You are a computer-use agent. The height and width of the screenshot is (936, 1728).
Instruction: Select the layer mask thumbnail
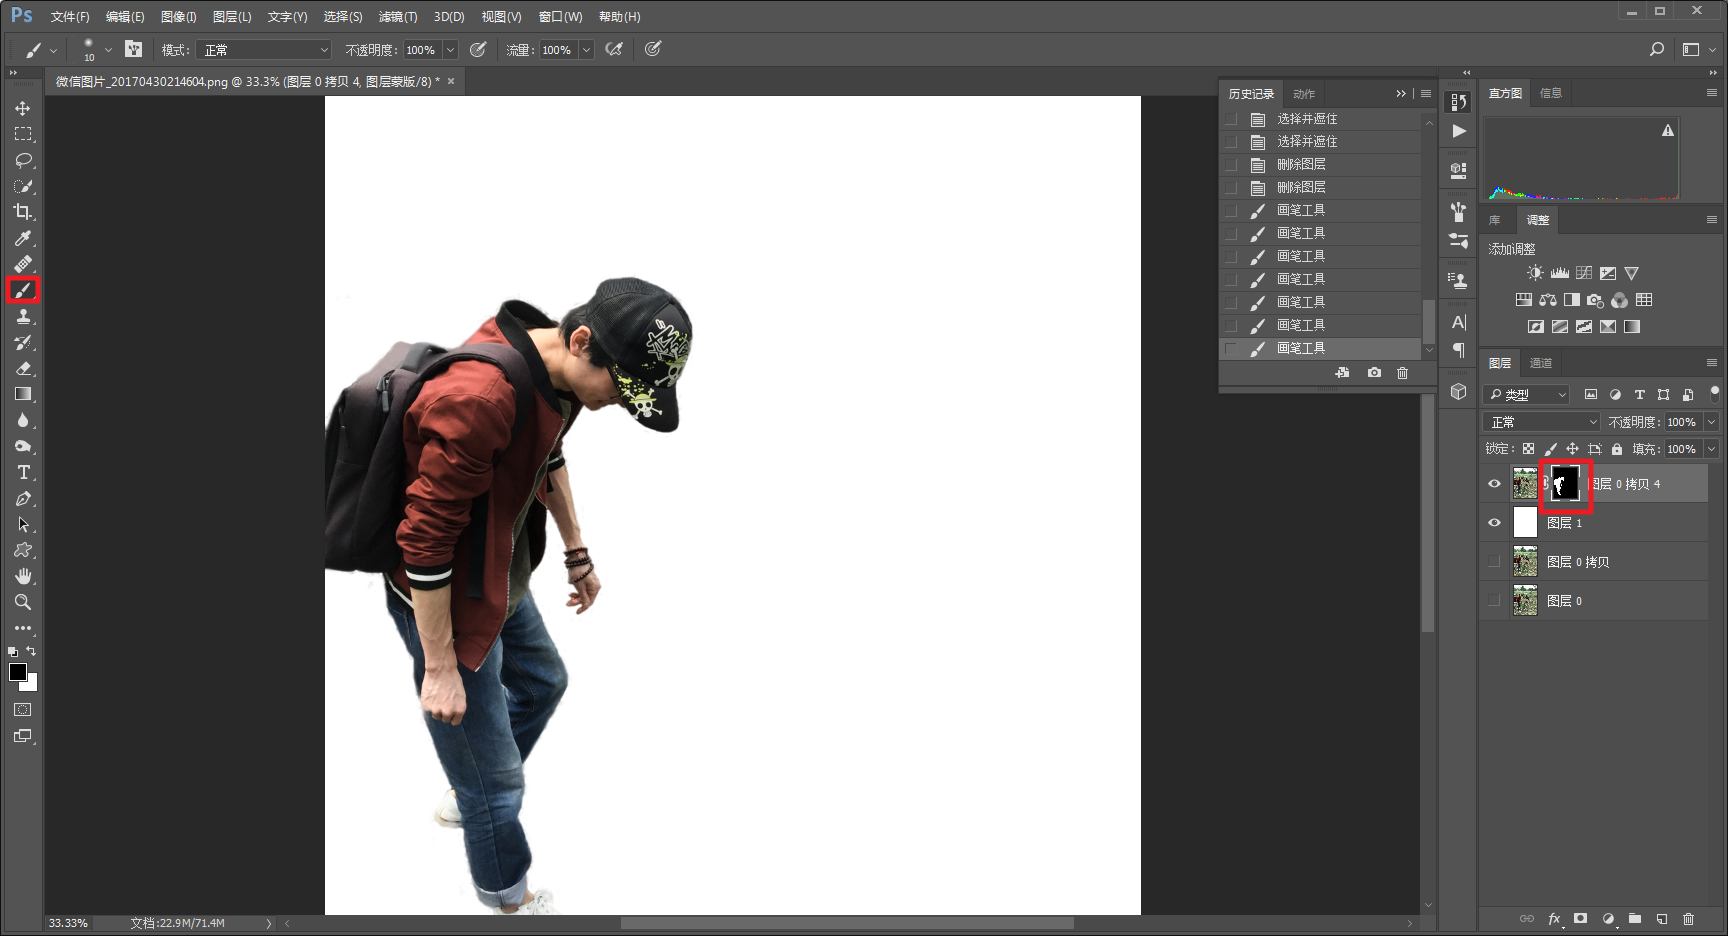[1565, 484]
